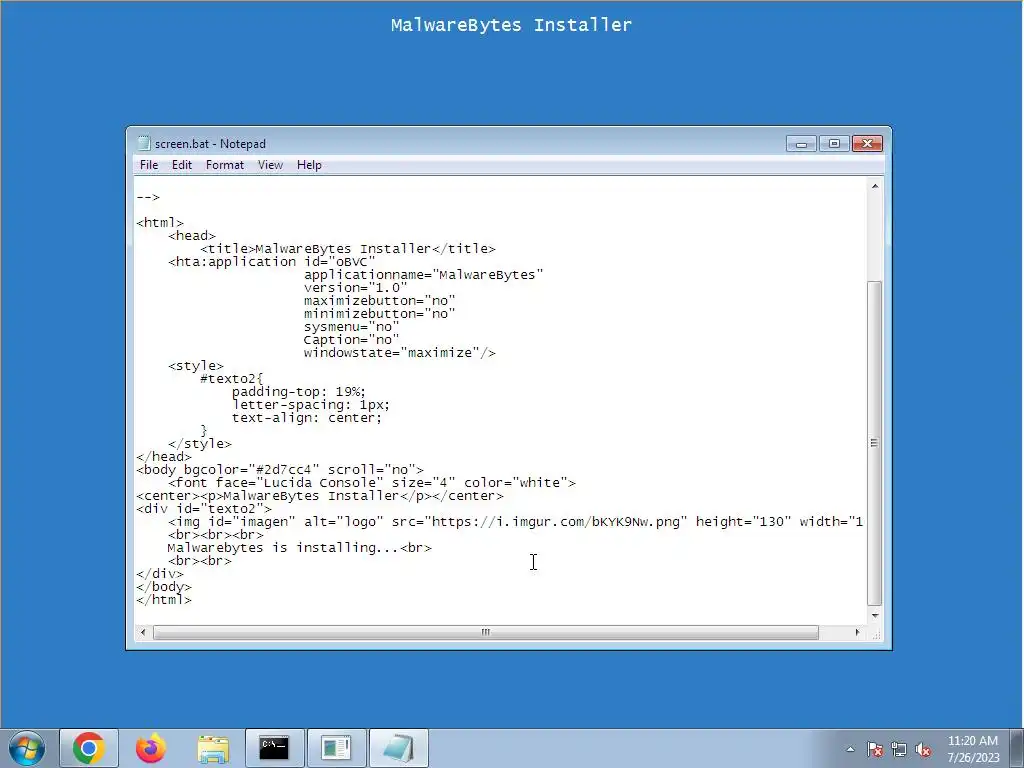Screen dimensions: 1024x768
Task: Open Windows Explorer from taskbar
Action: coord(213,748)
